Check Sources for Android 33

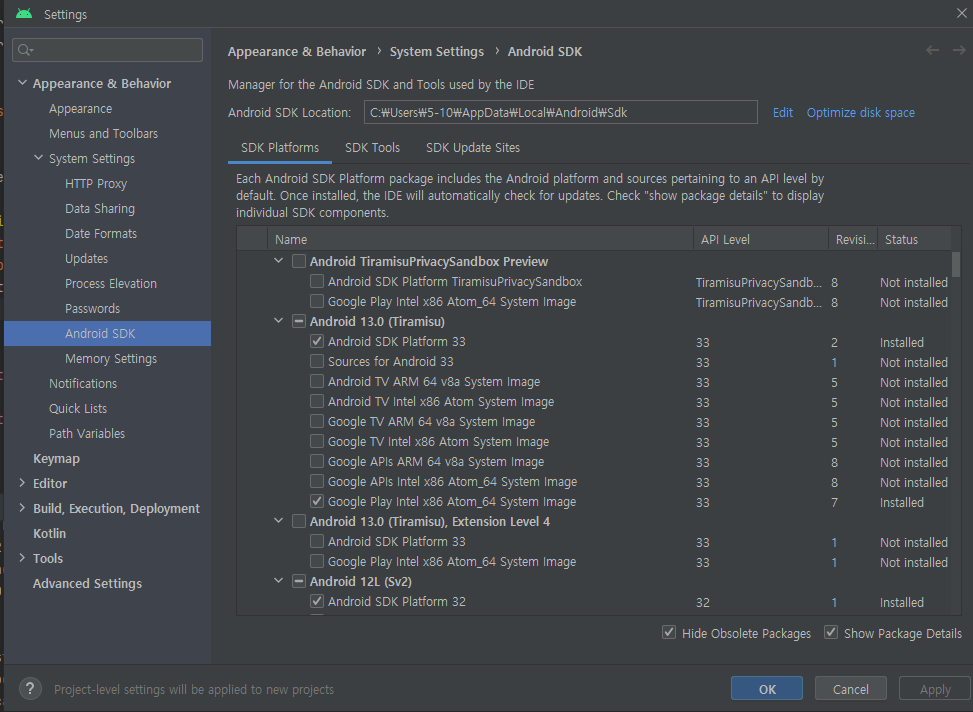coord(316,361)
